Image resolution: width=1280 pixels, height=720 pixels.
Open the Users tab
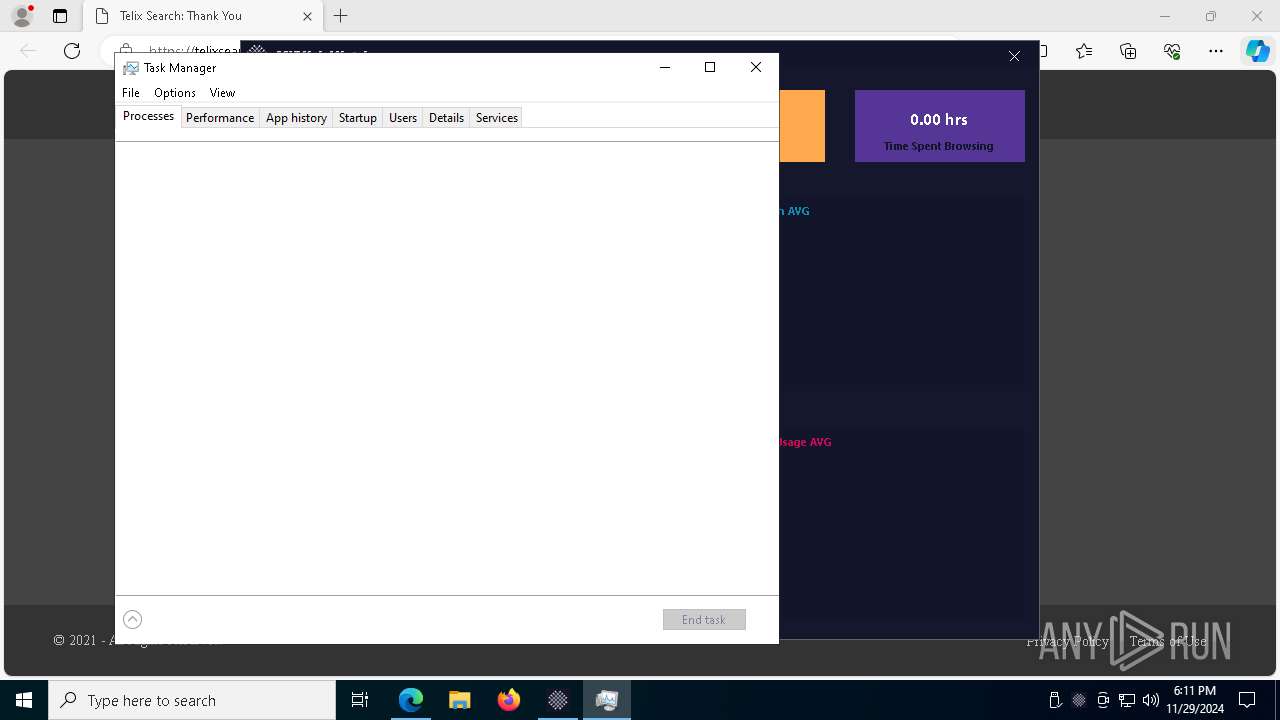(x=403, y=118)
